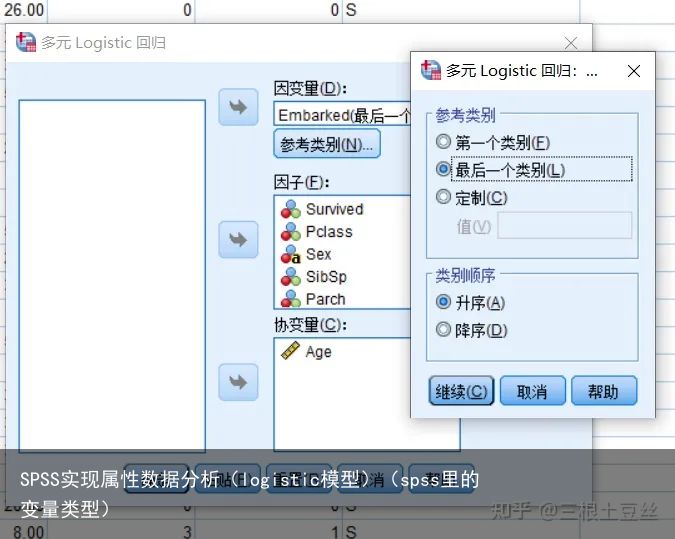Move variable to 协变量 with arrow button

tap(238, 382)
